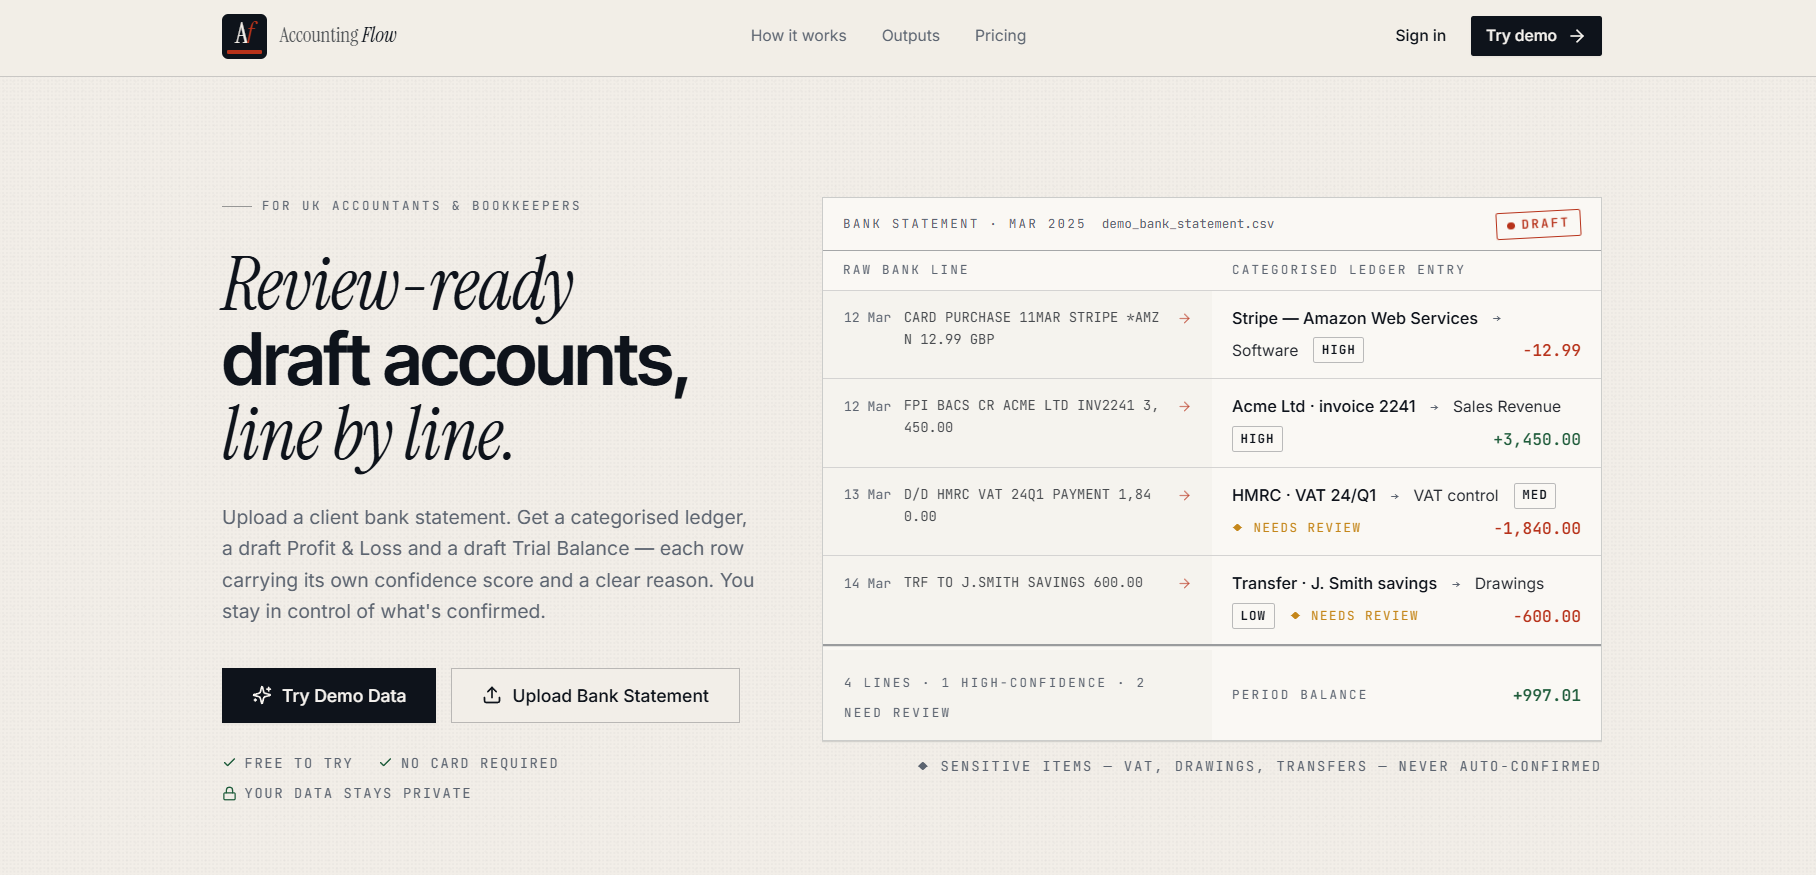This screenshot has width=1816, height=875.
Task: Go to How it works
Action: coord(798,36)
